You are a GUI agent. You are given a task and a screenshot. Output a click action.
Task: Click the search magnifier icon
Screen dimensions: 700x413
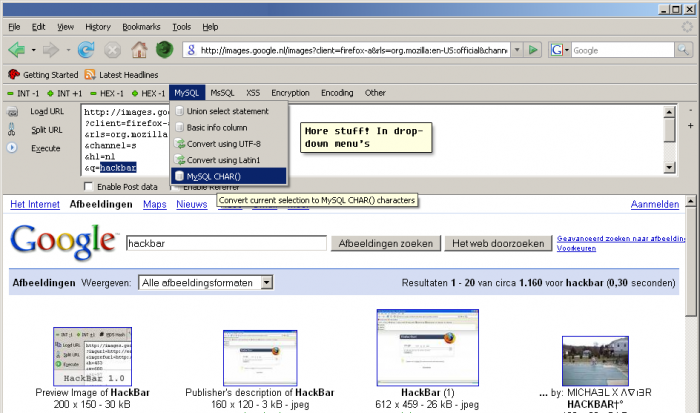click(x=683, y=50)
